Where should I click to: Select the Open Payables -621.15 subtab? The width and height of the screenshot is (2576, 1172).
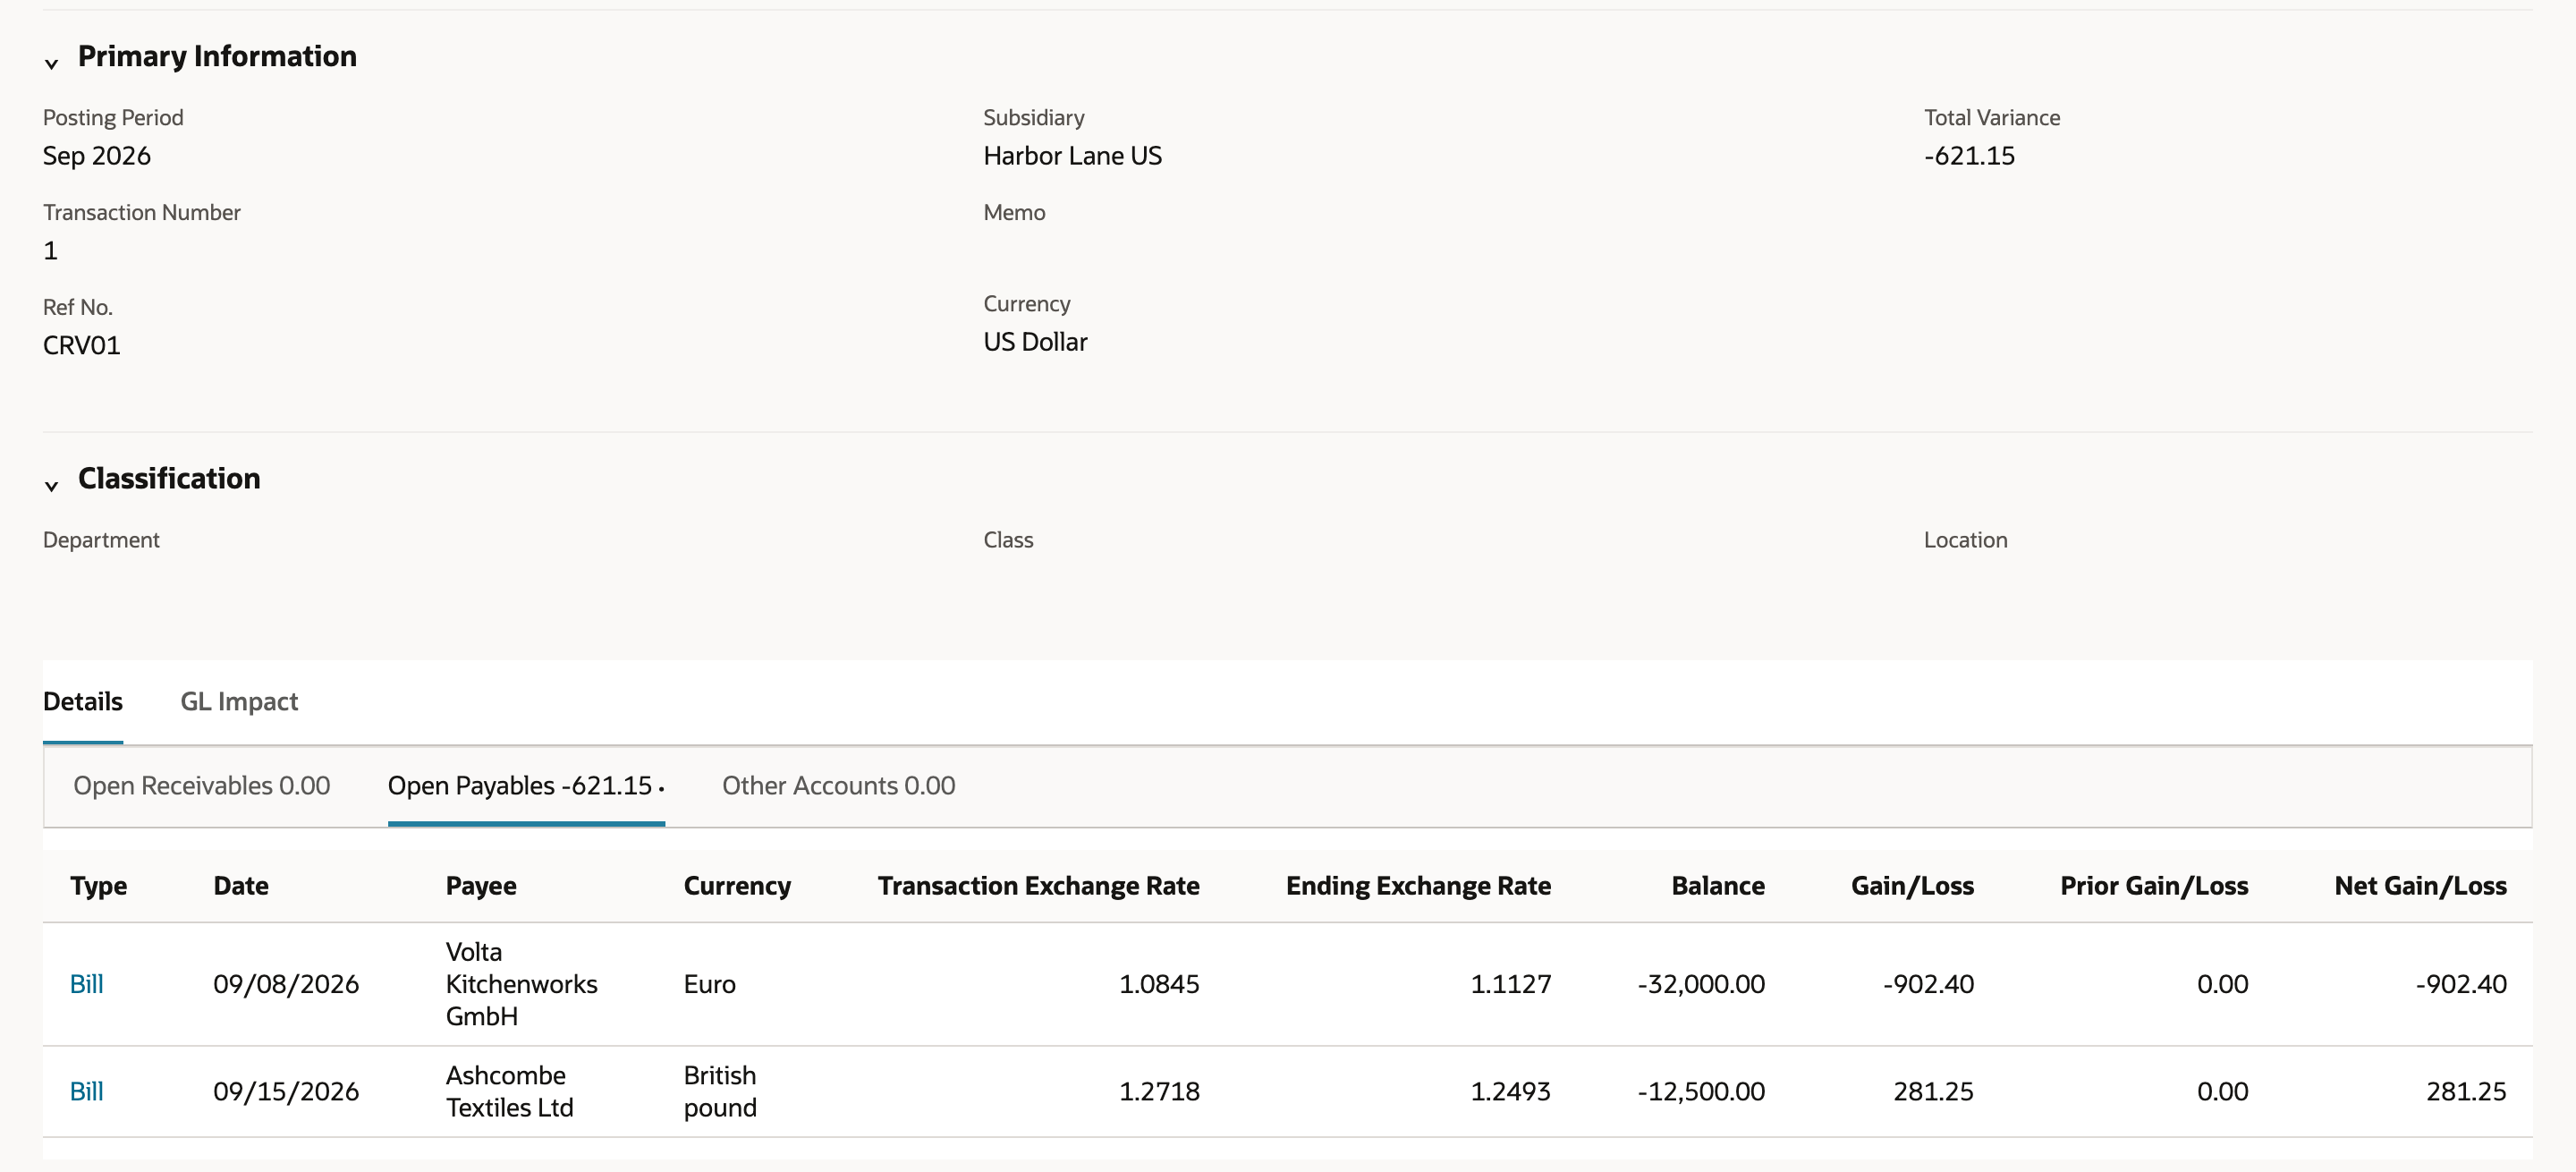526,785
